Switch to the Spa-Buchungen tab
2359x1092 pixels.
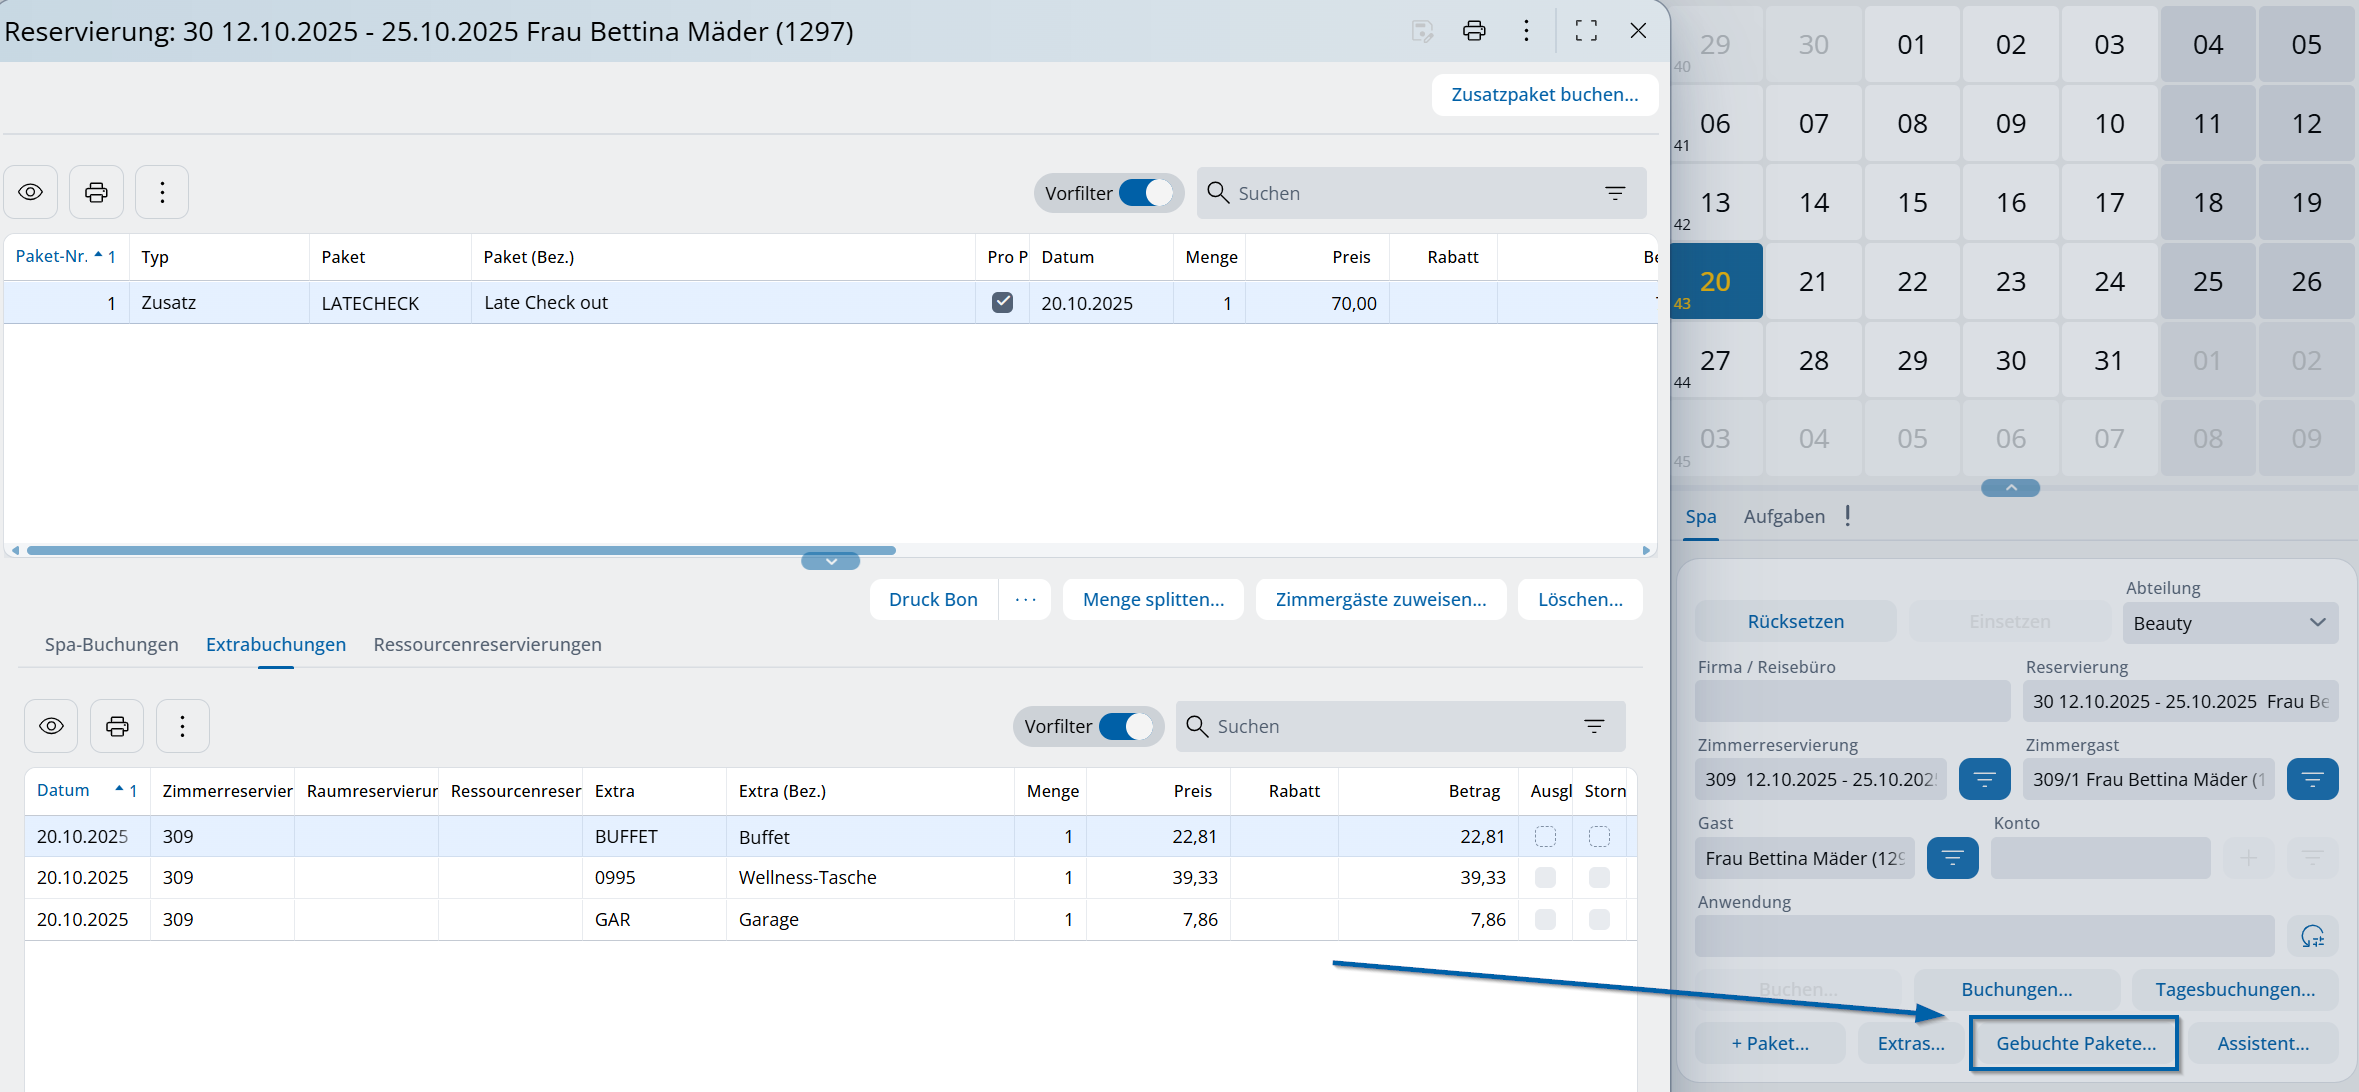(111, 644)
